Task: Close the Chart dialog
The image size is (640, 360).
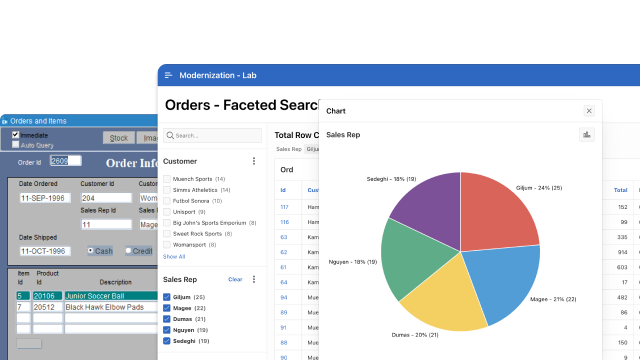Action: click(x=589, y=111)
